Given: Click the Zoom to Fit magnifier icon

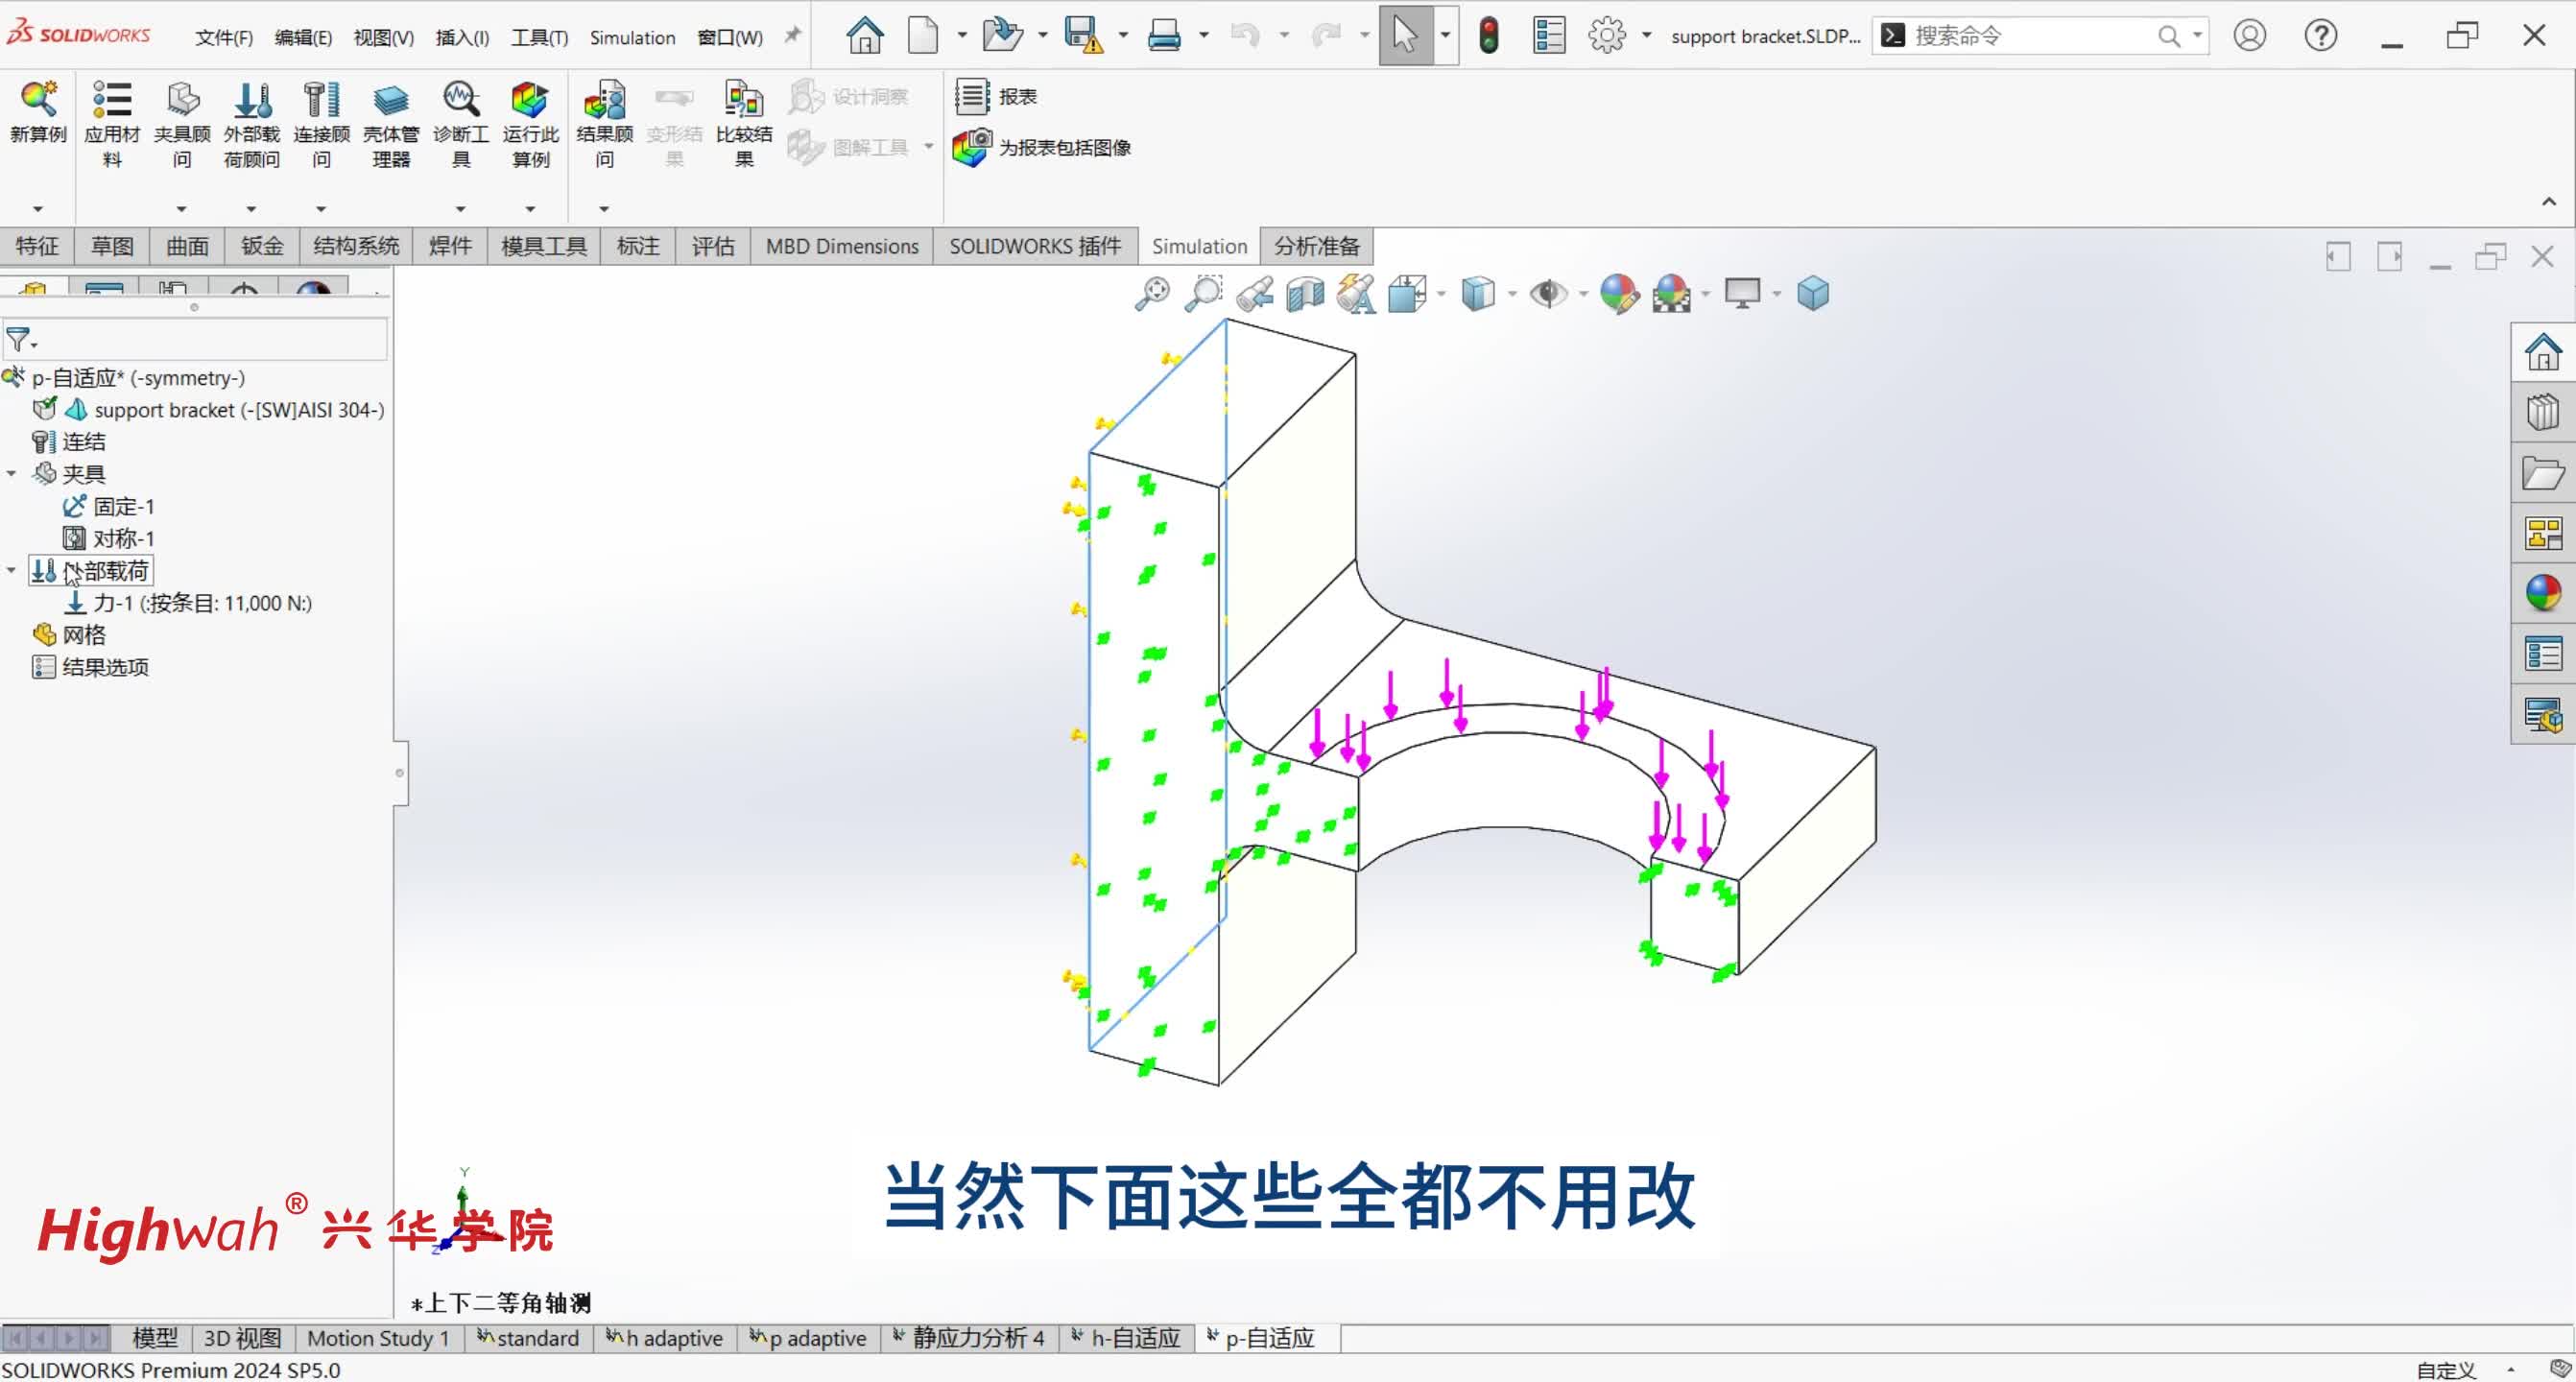Looking at the screenshot, I should click(1152, 294).
